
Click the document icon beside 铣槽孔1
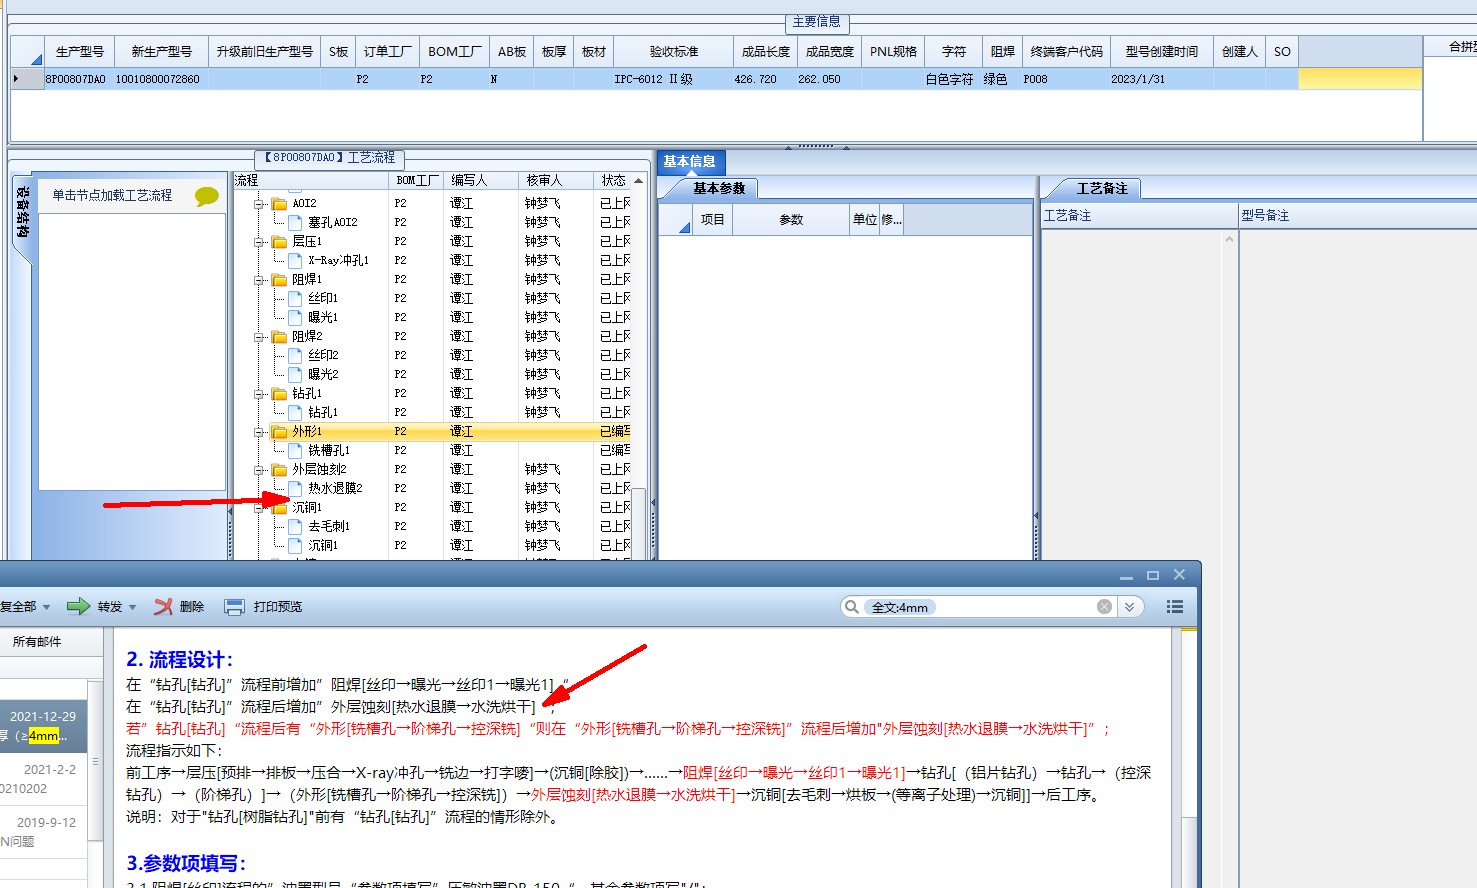295,450
